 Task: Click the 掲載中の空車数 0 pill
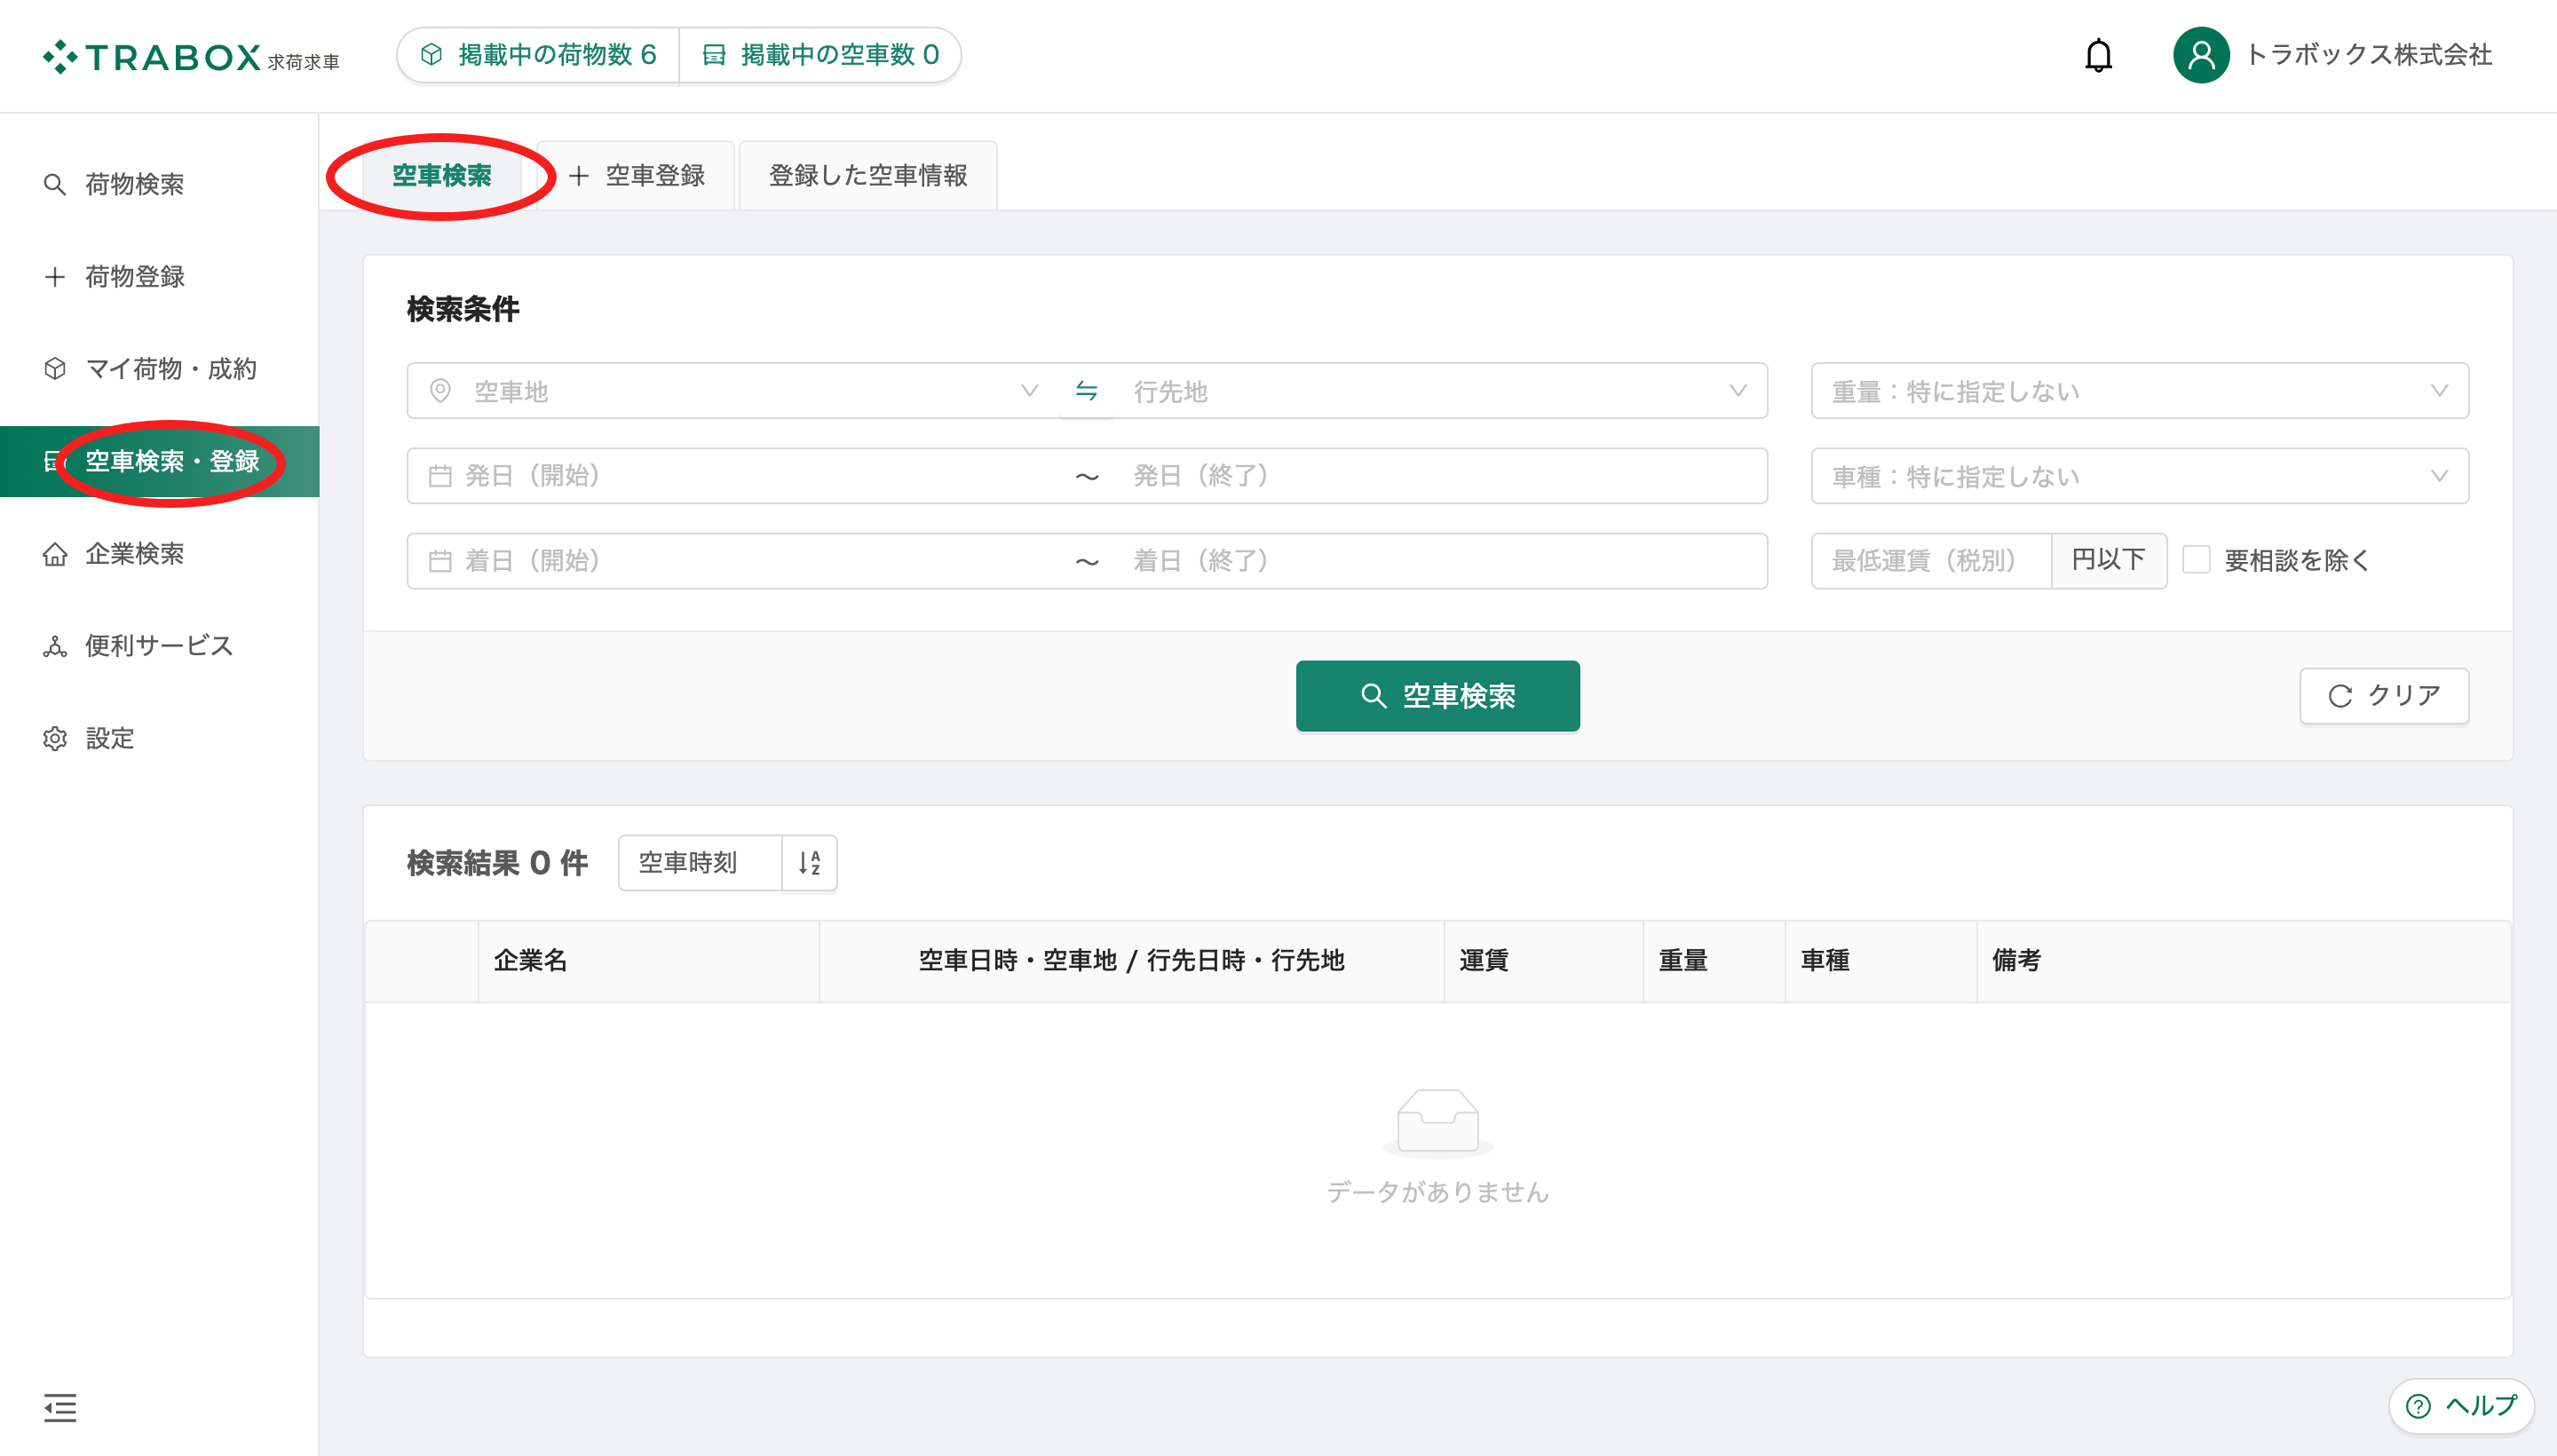pos(820,55)
